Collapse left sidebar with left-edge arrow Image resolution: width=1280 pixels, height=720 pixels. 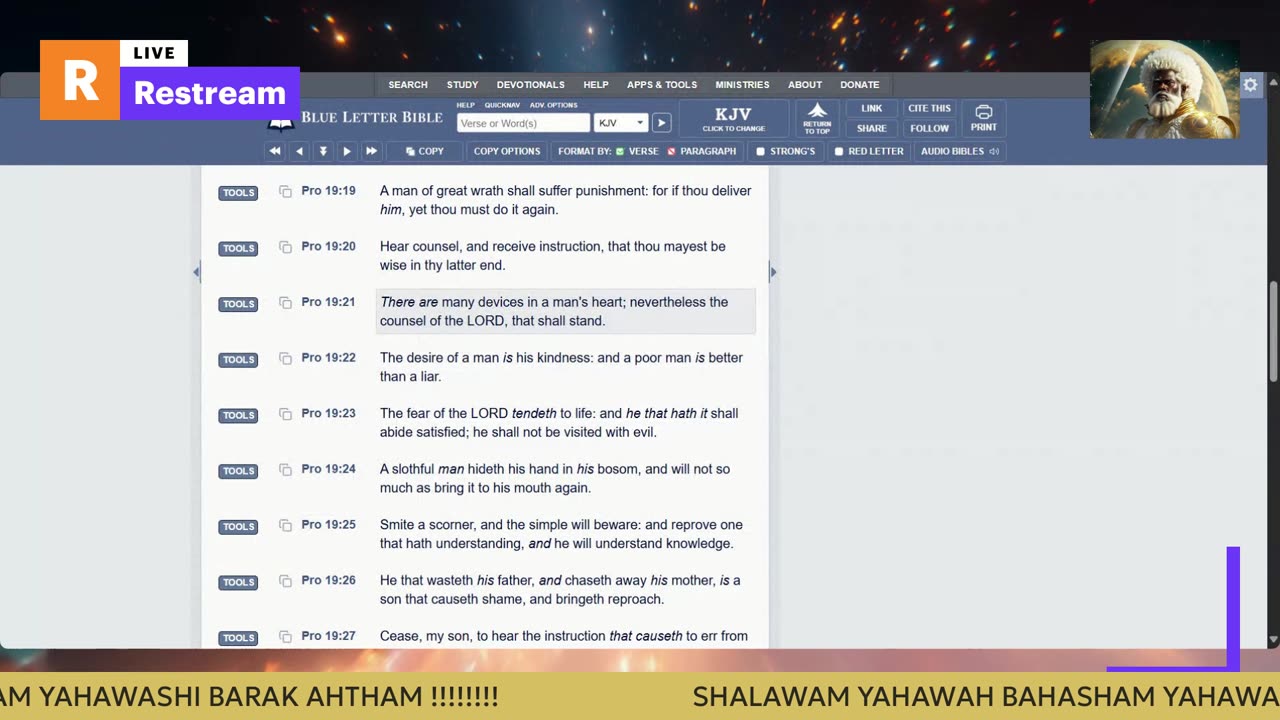(196, 272)
